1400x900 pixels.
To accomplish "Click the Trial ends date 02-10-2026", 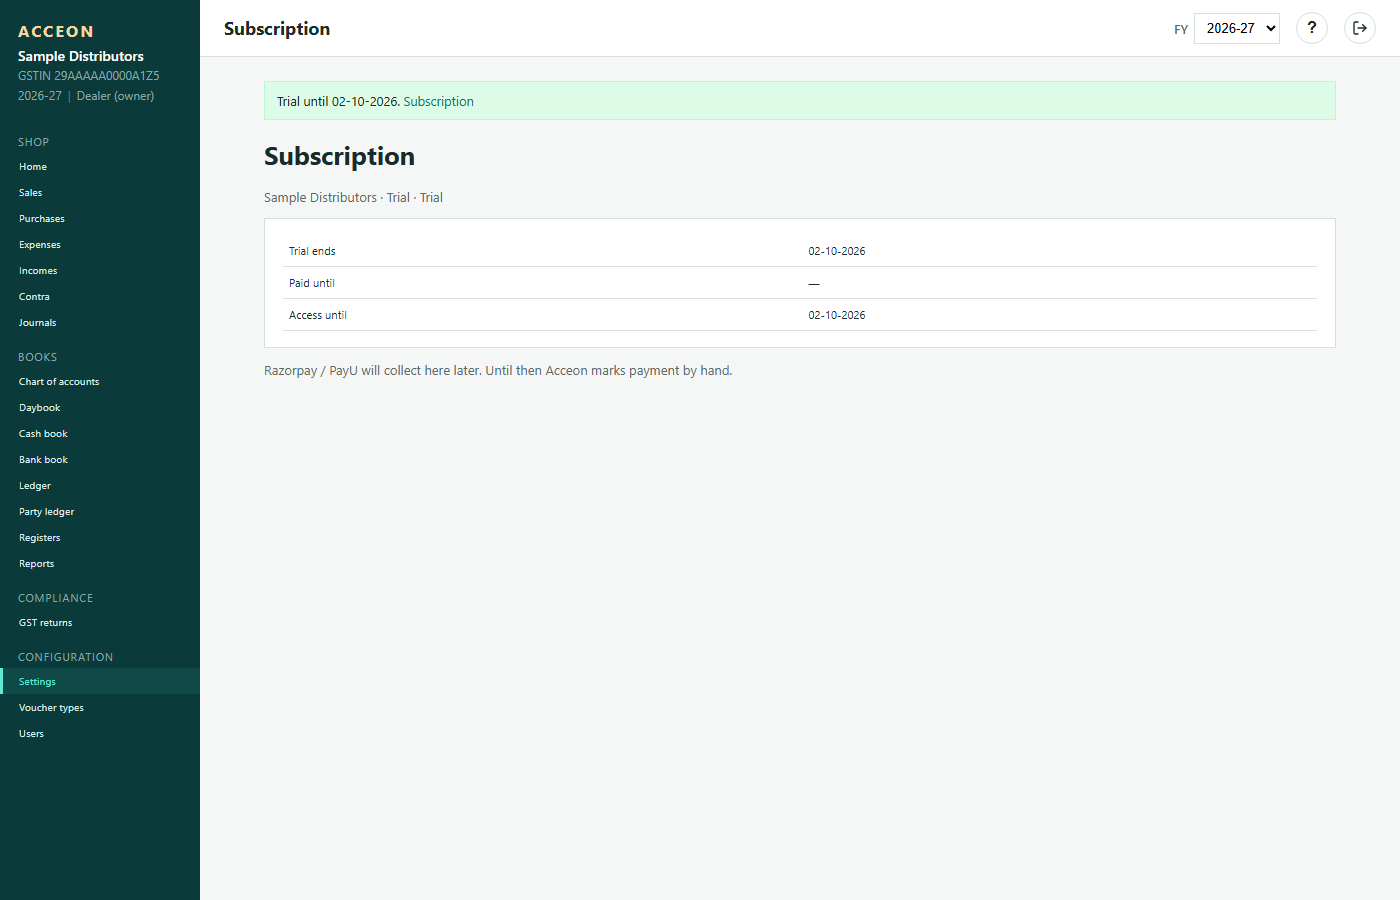I will point(837,251).
